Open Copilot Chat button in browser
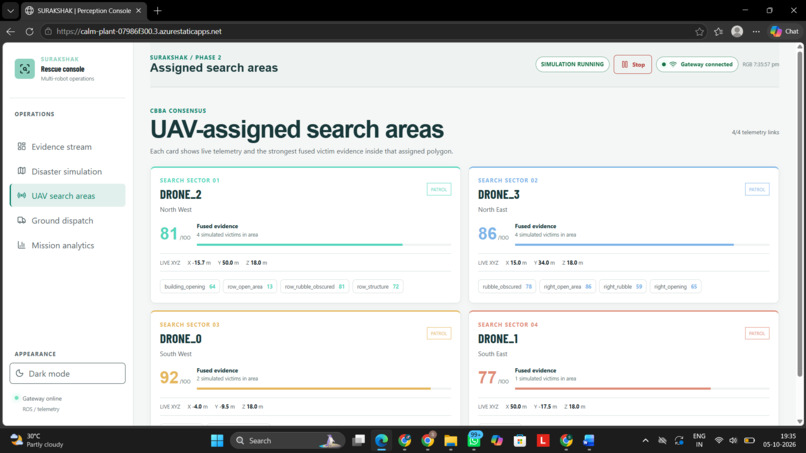The image size is (806, 453). coord(784,31)
